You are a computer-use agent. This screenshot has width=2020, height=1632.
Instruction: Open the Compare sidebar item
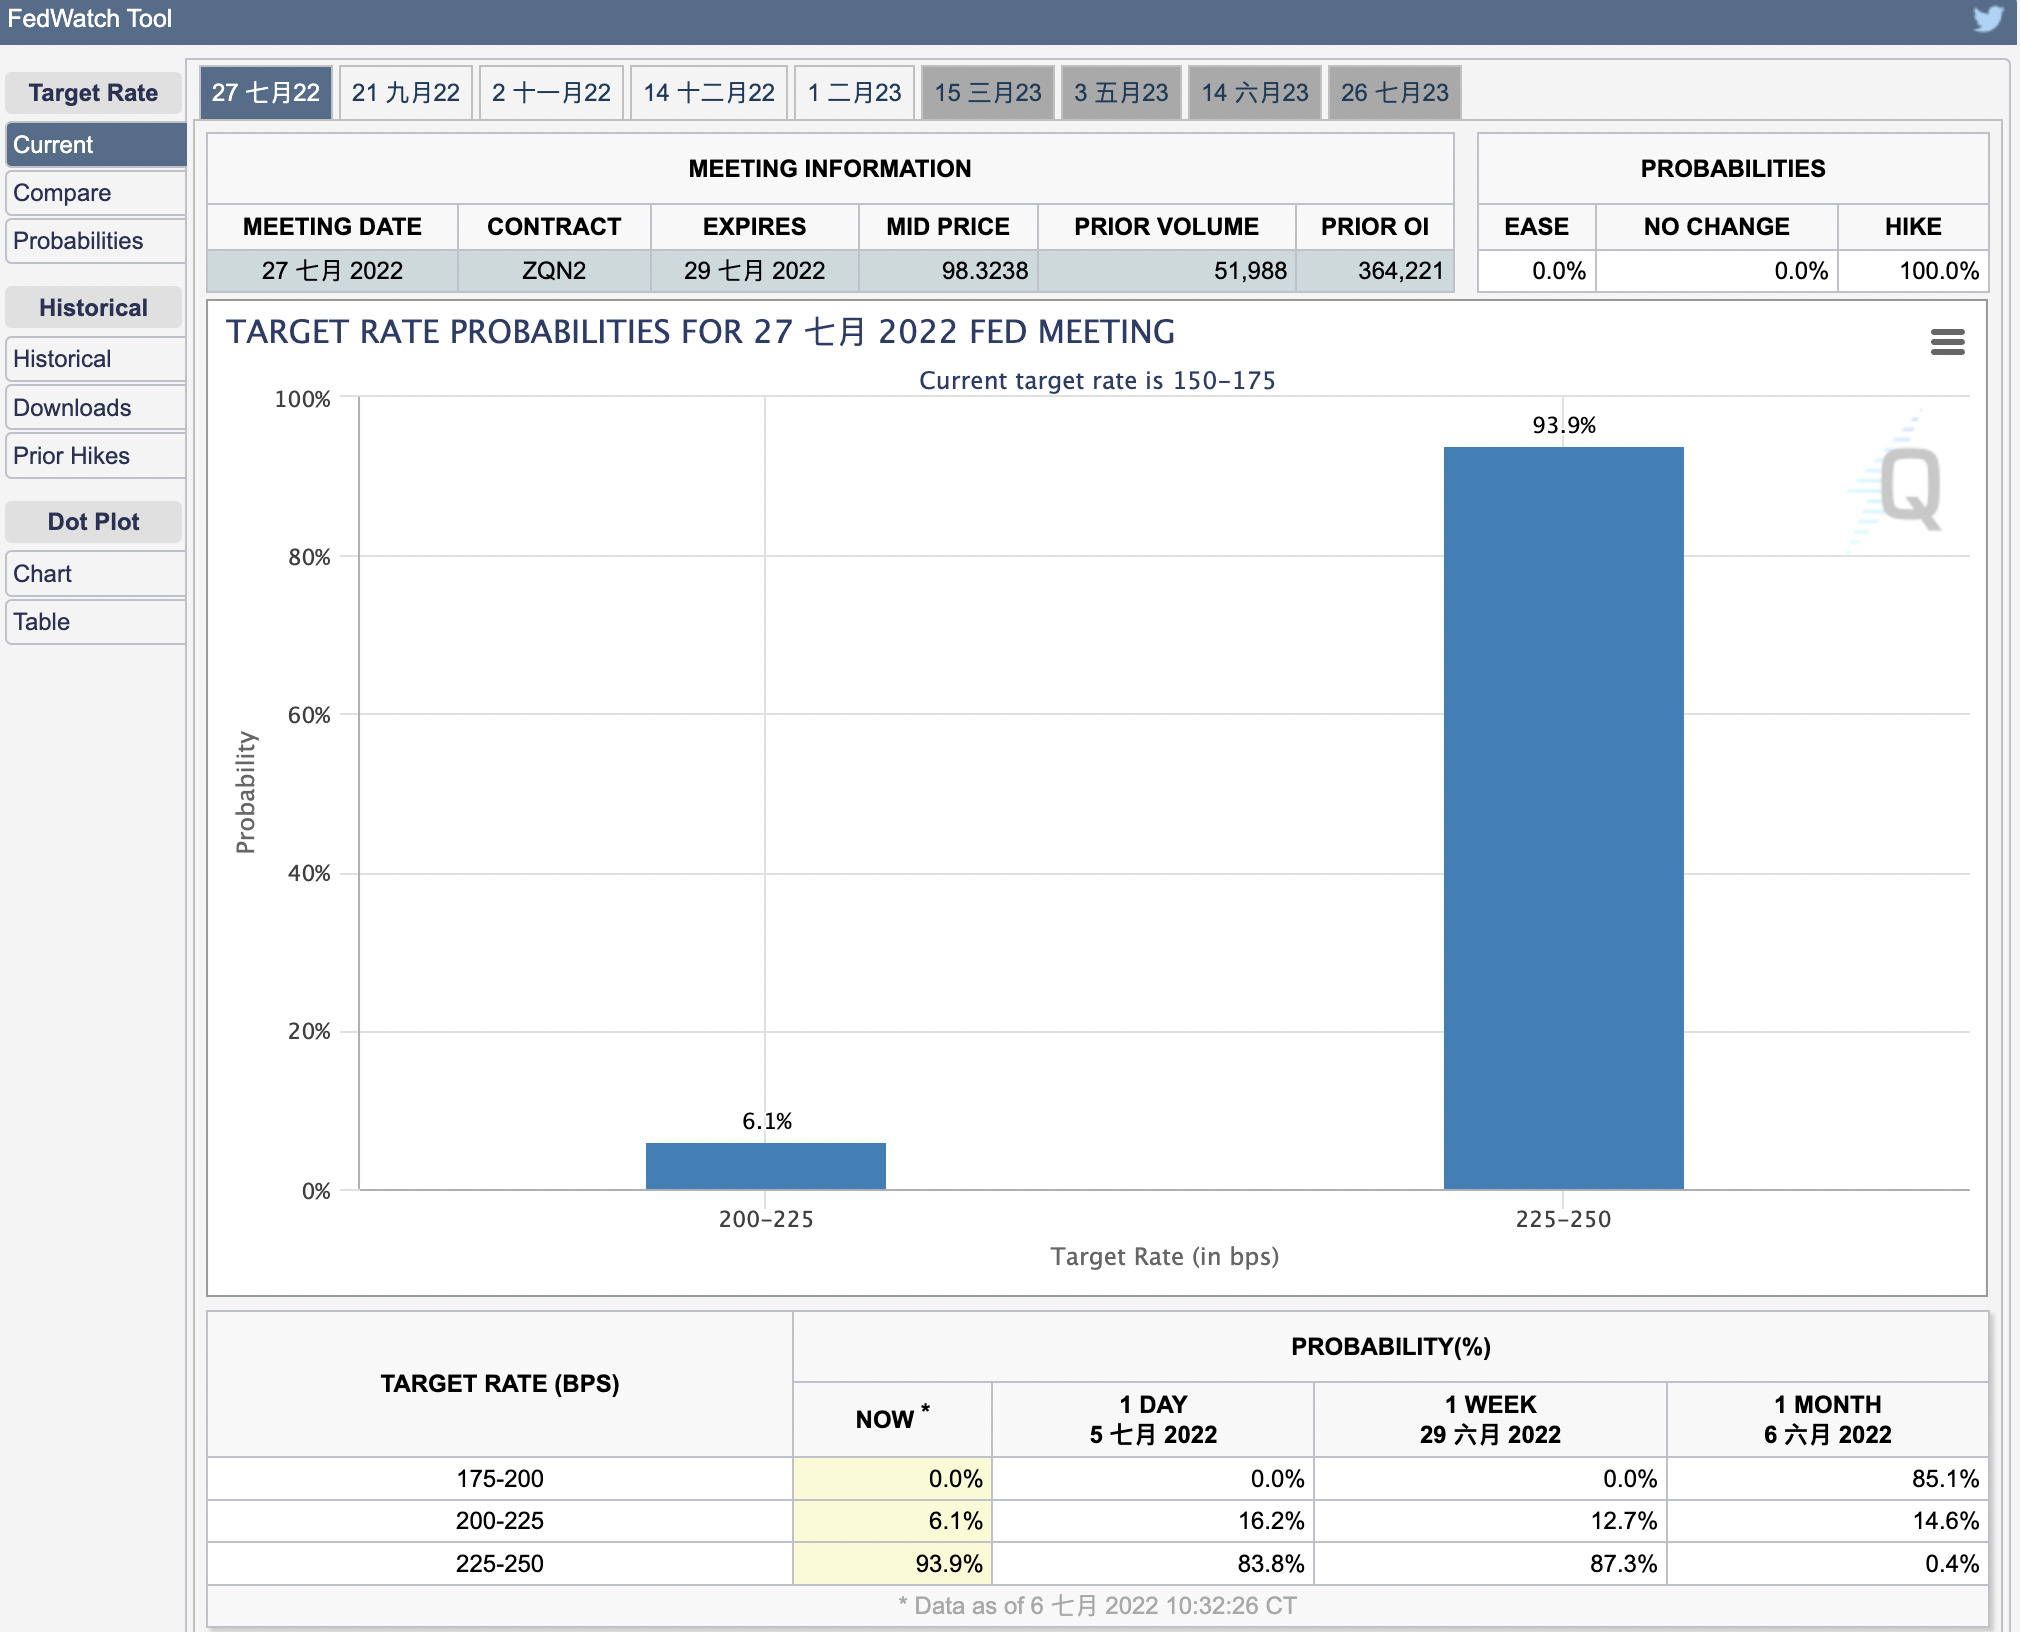coord(96,193)
